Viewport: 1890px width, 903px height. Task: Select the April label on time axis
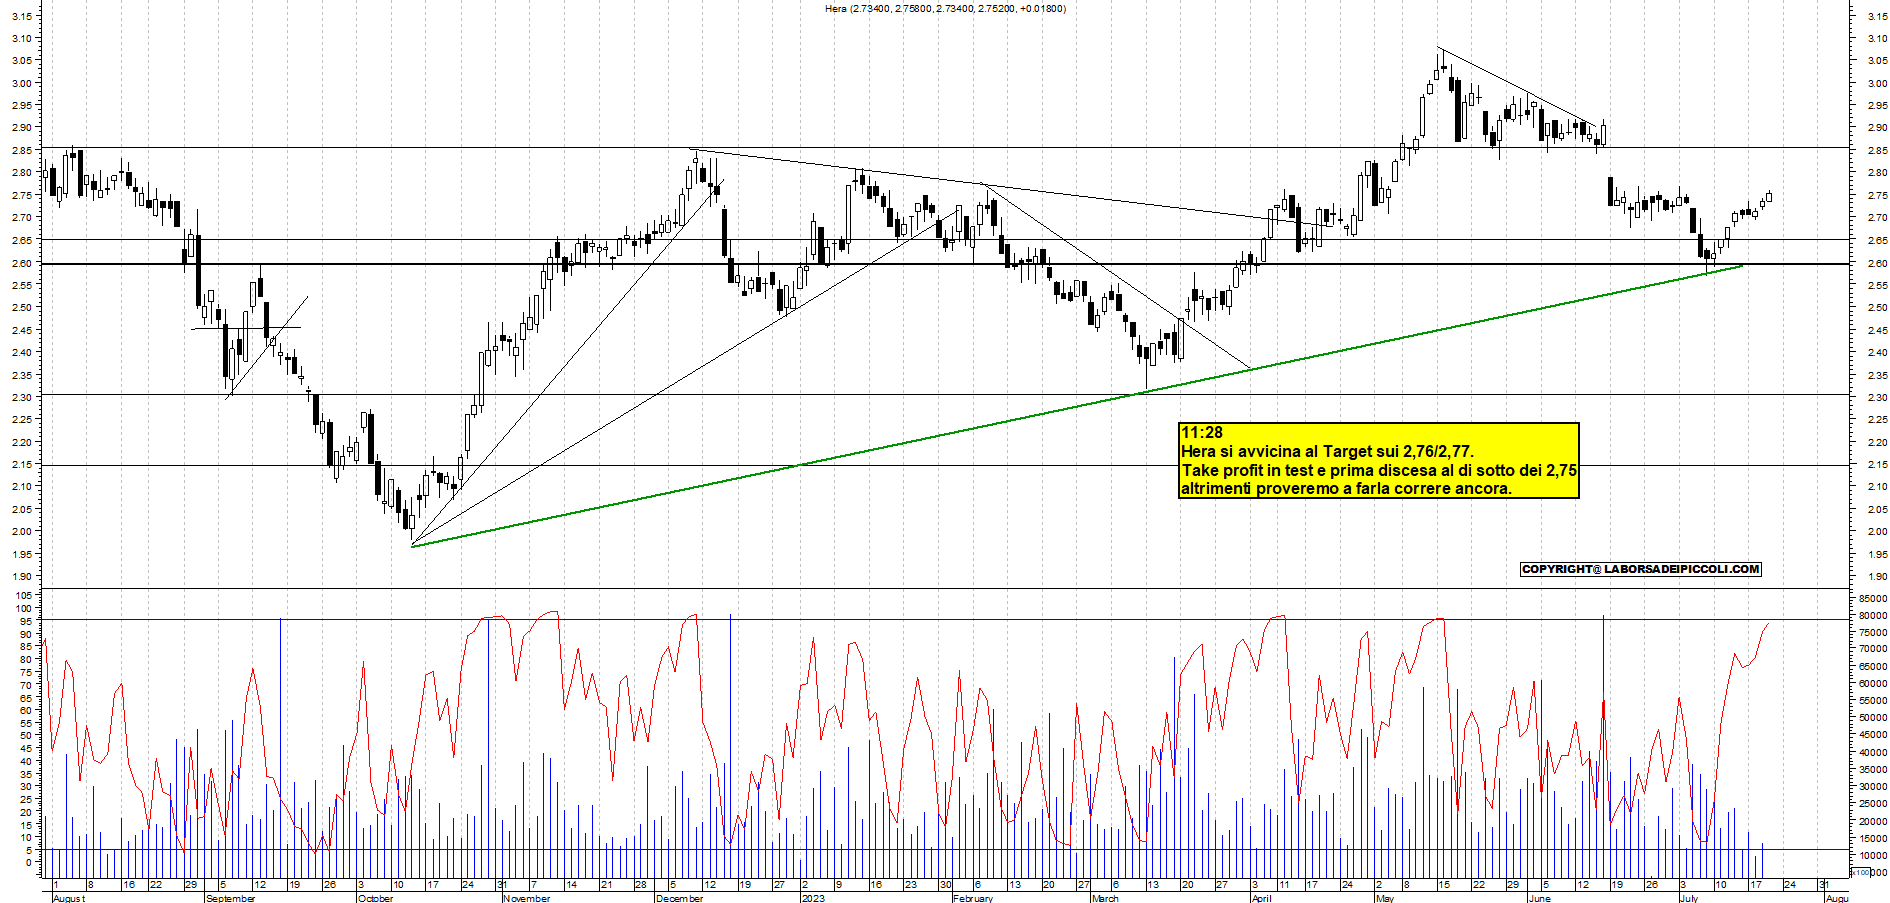point(1262,898)
